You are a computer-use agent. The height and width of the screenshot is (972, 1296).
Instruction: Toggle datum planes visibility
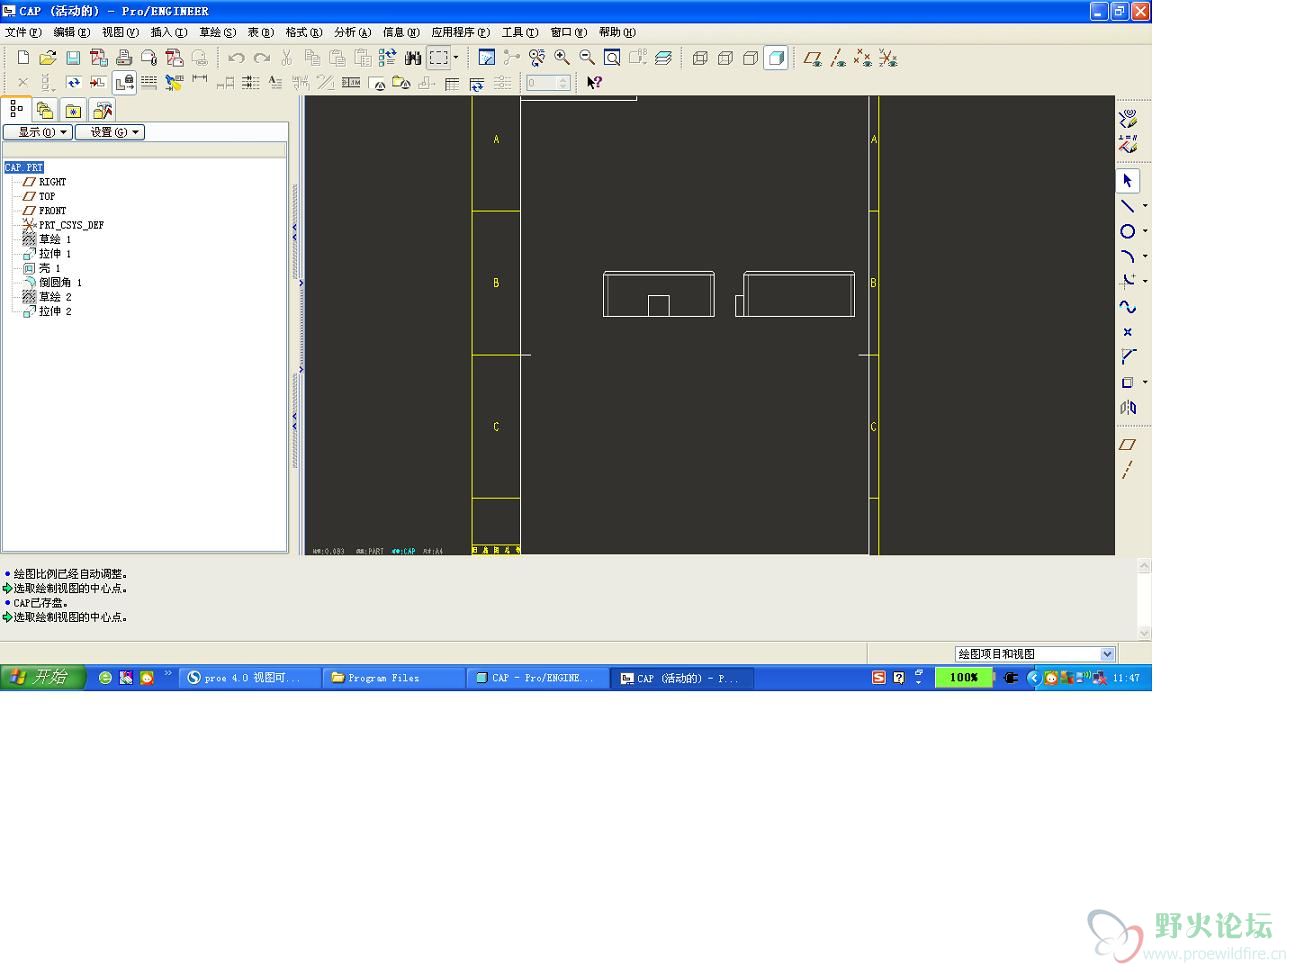(x=813, y=58)
